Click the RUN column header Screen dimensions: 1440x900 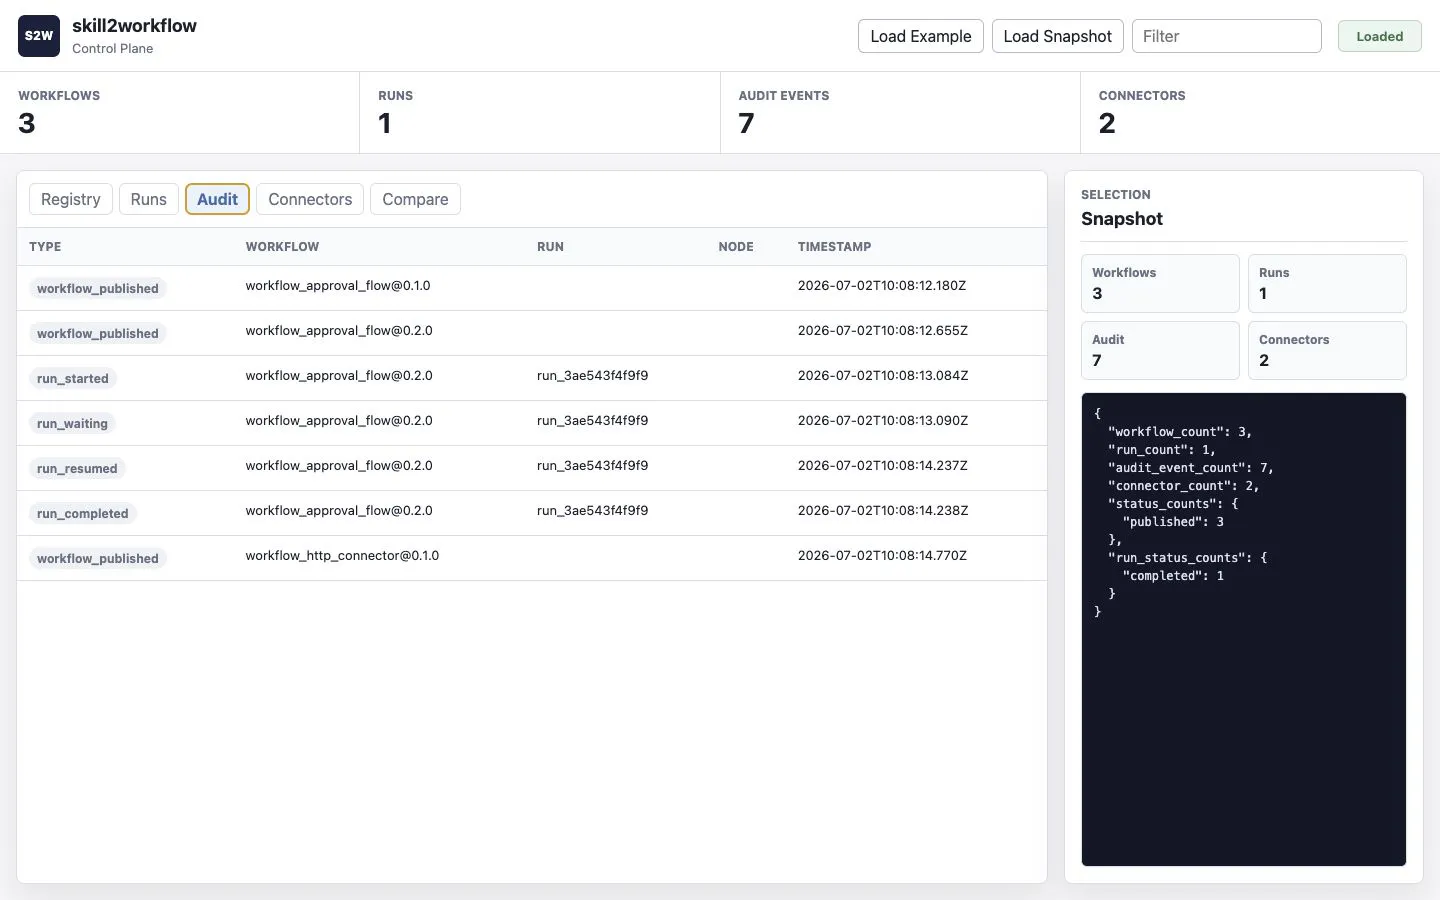point(550,247)
